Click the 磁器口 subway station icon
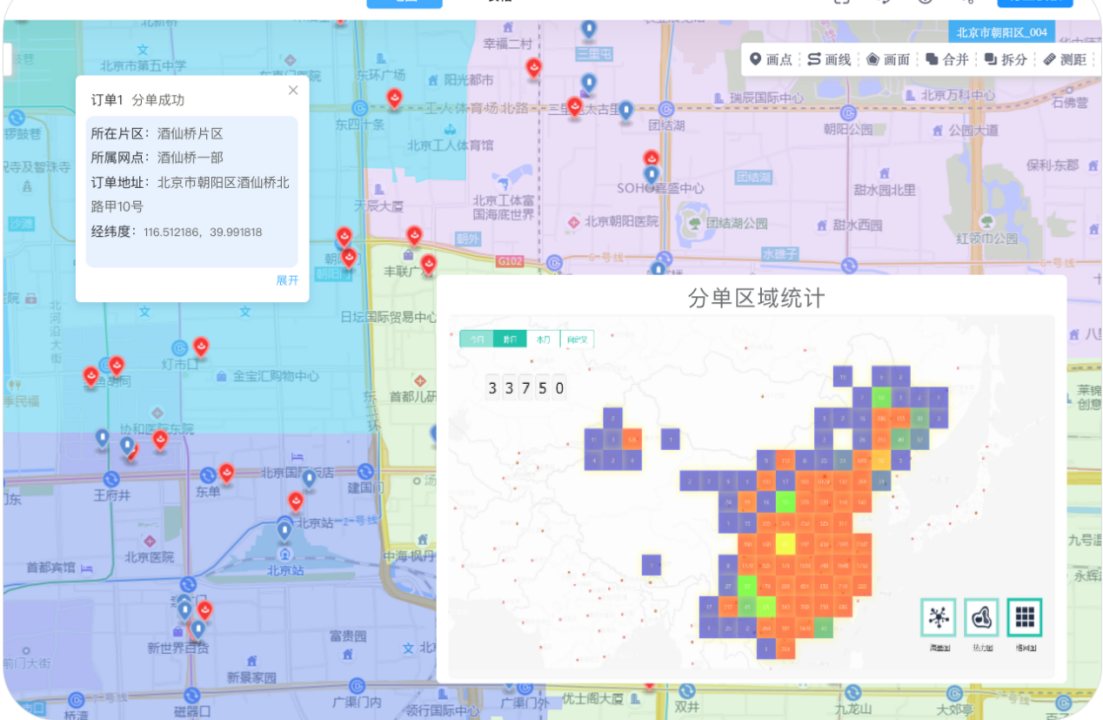The height and width of the screenshot is (720, 1103). (191, 696)
